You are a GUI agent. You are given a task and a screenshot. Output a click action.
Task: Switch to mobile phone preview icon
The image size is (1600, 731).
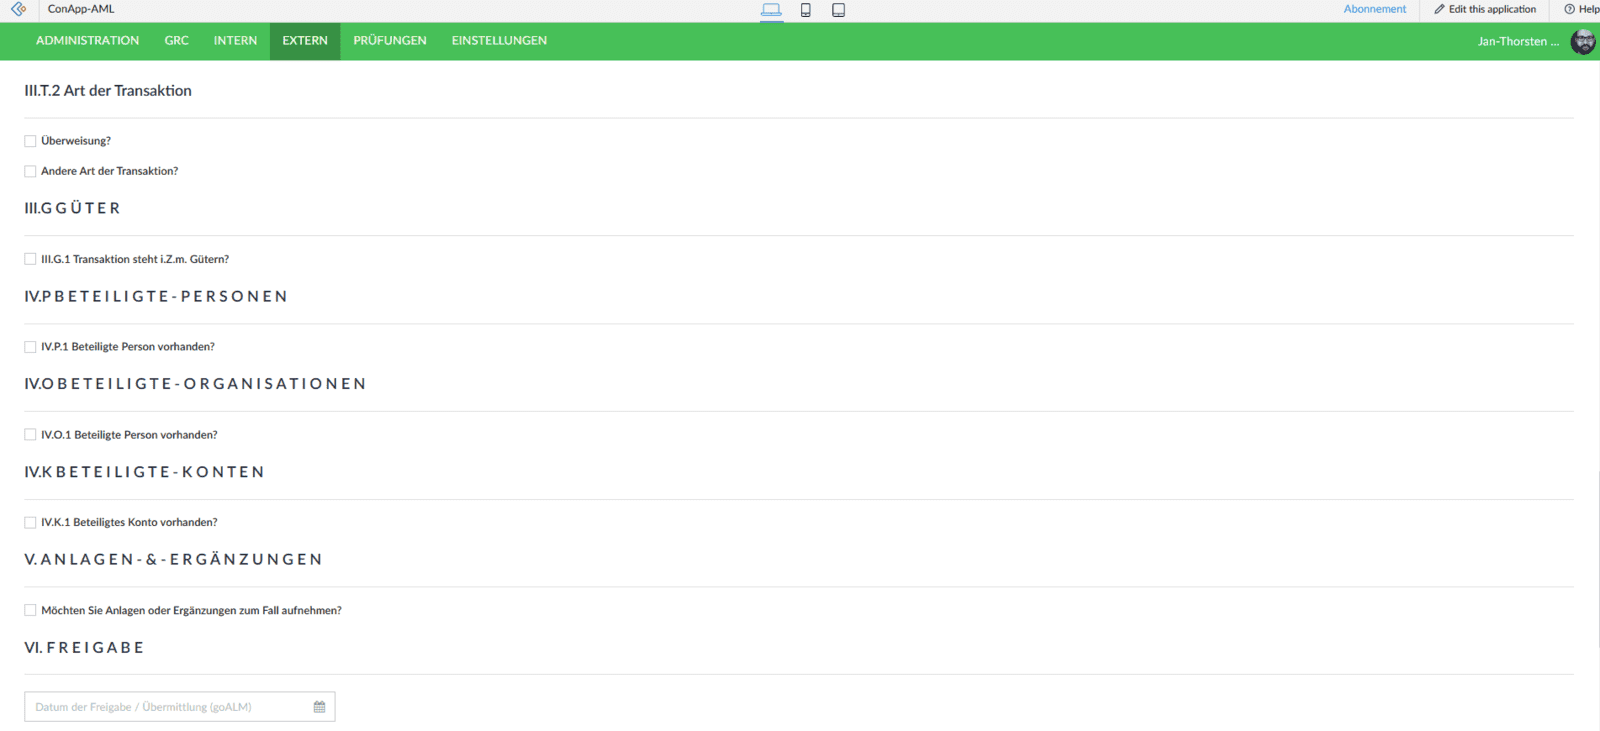805,10
